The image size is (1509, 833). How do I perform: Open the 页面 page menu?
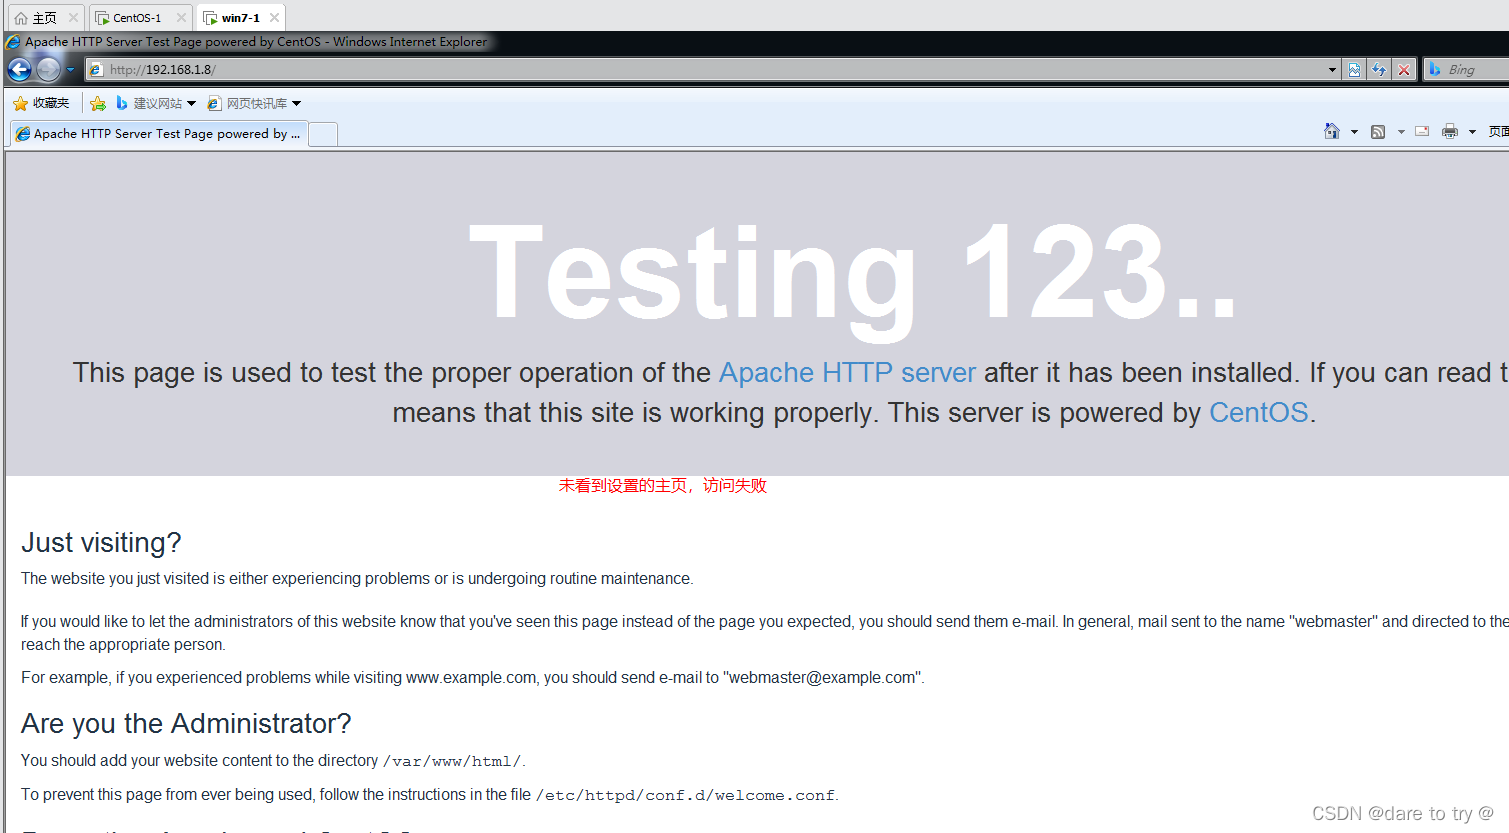pyautogui.click(x=1498, y=132)
